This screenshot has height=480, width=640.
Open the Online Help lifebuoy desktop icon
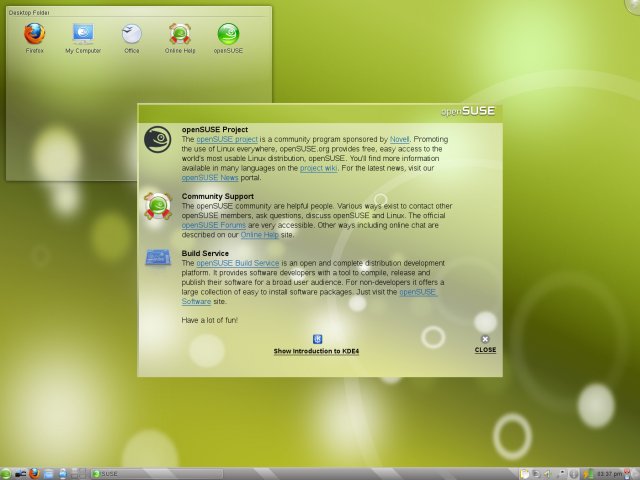click(x=180, y=33)
